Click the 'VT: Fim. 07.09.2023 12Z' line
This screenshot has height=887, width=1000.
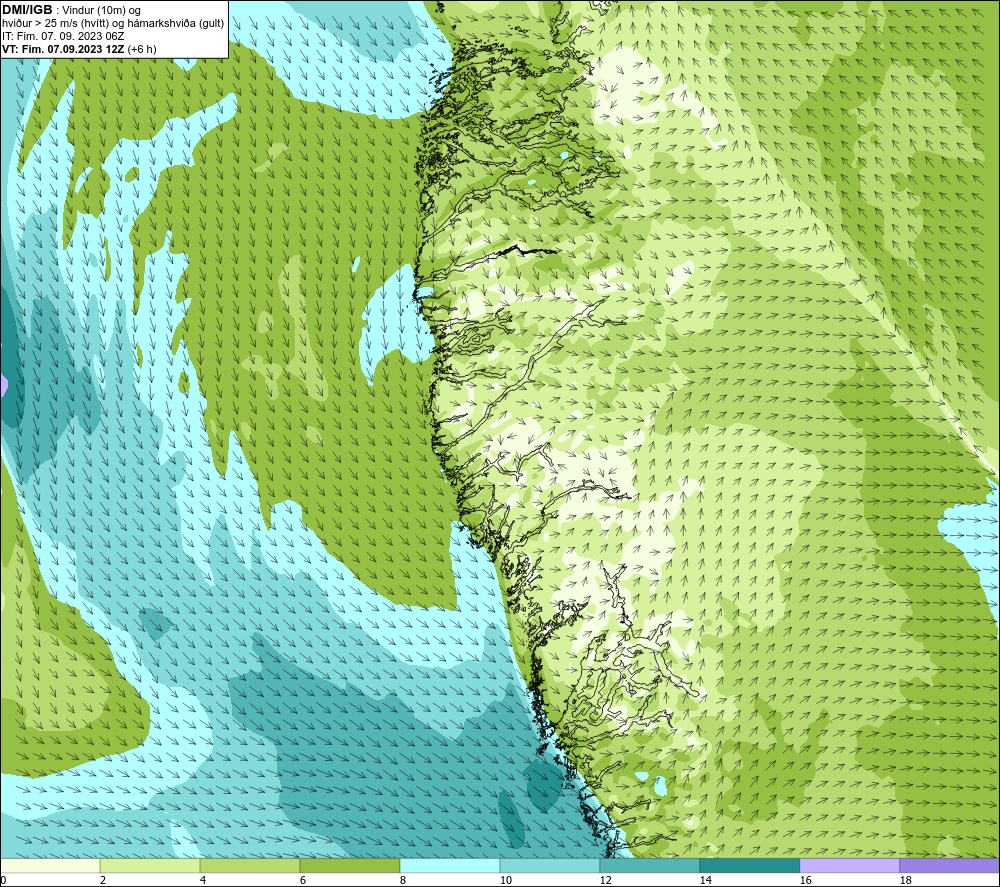[63, 49]
